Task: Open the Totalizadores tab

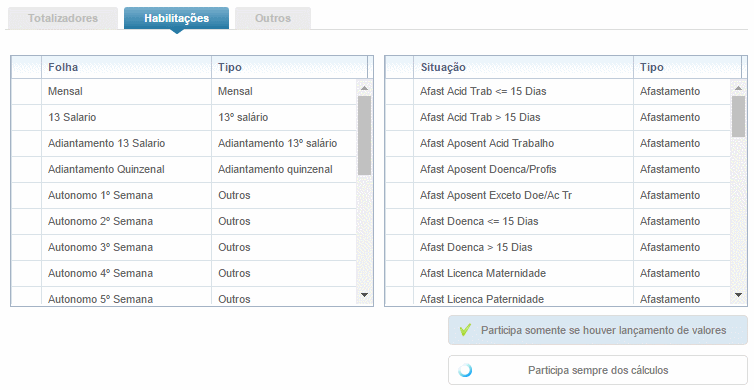Action: tap(63, 18)
